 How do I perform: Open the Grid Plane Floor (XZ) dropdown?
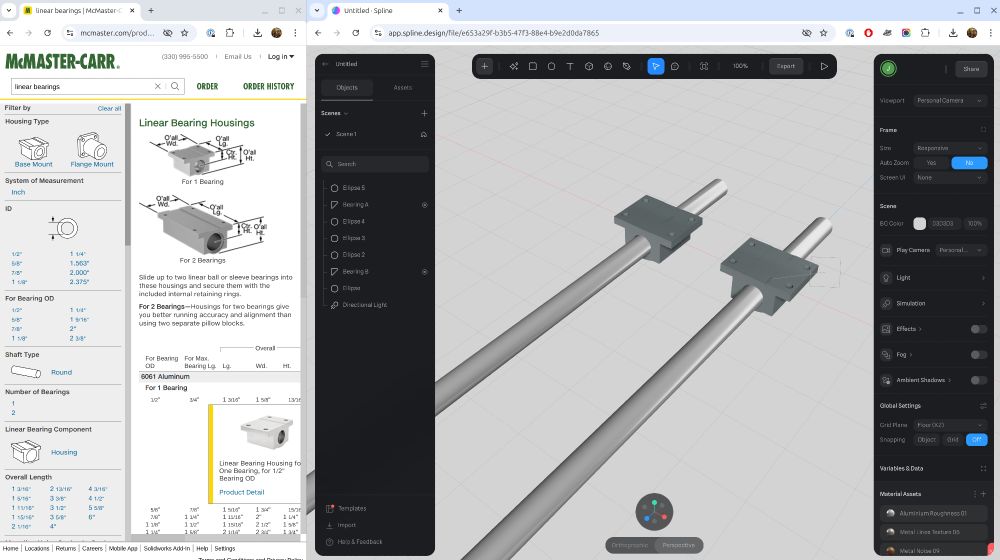pyautogui.click(x=950, y=425)
